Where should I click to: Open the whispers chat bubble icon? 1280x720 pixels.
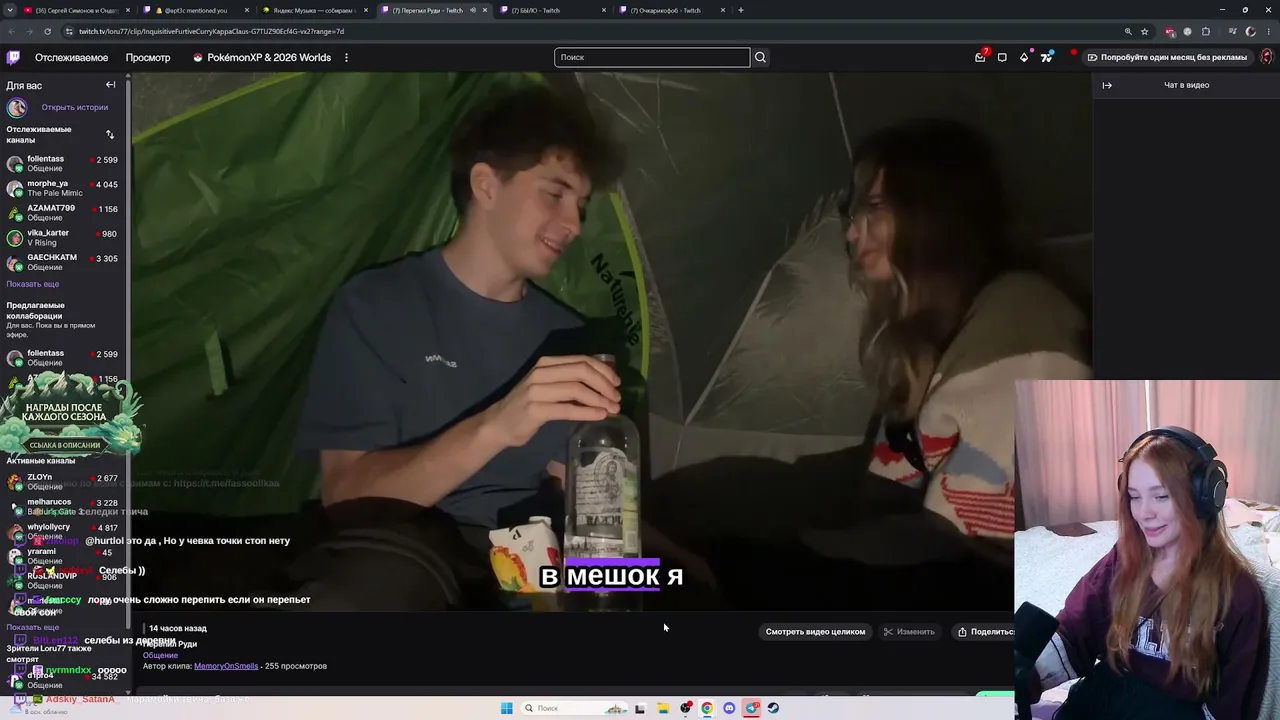[1002, 57]
